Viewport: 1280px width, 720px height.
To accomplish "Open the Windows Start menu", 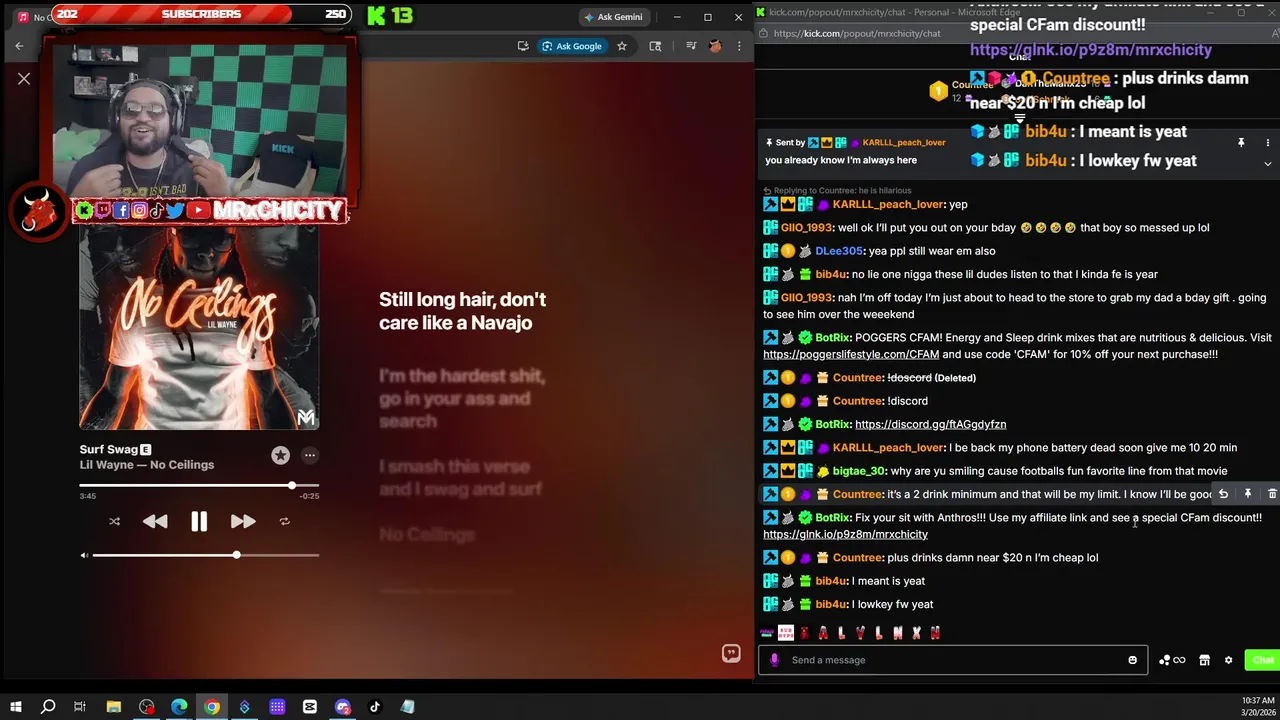I will [15, 707].
